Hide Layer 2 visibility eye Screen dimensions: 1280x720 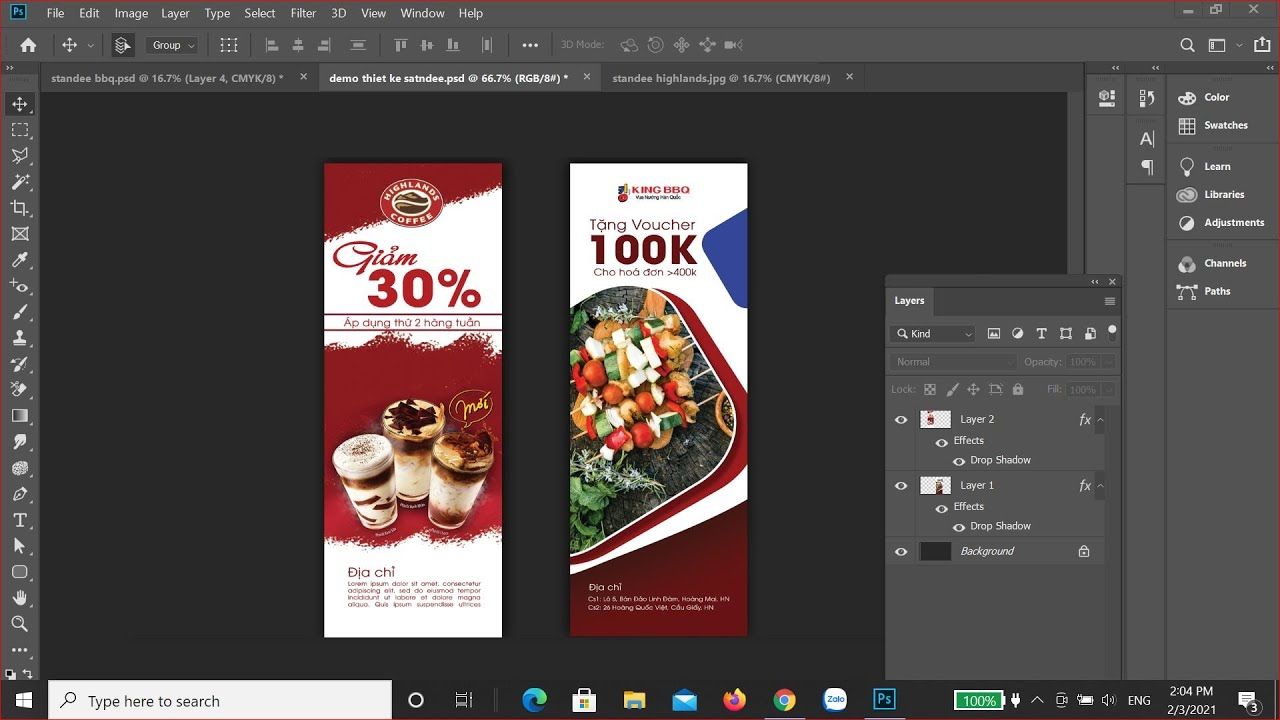click(901, 420)
